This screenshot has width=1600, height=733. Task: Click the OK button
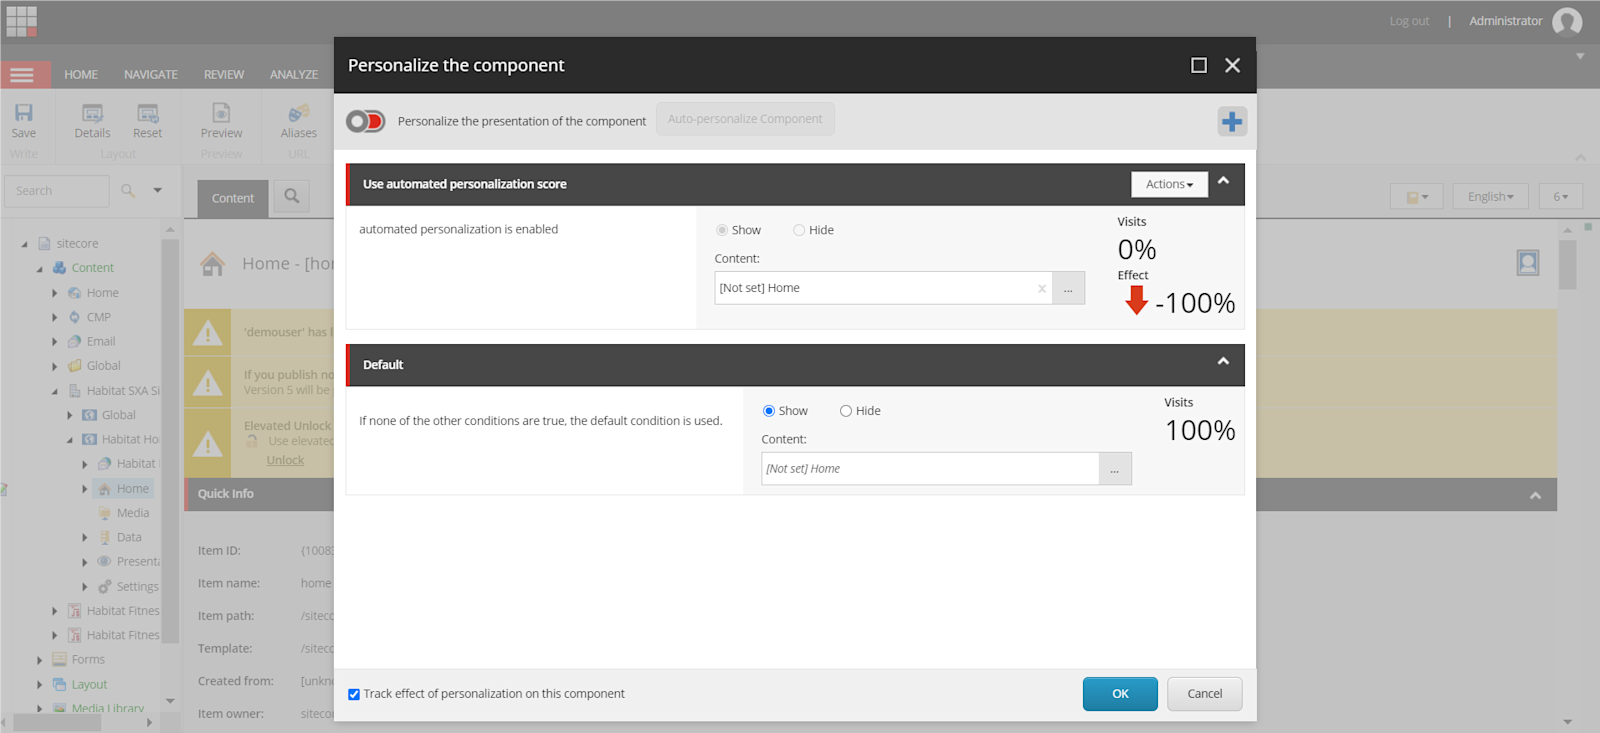1120,694
